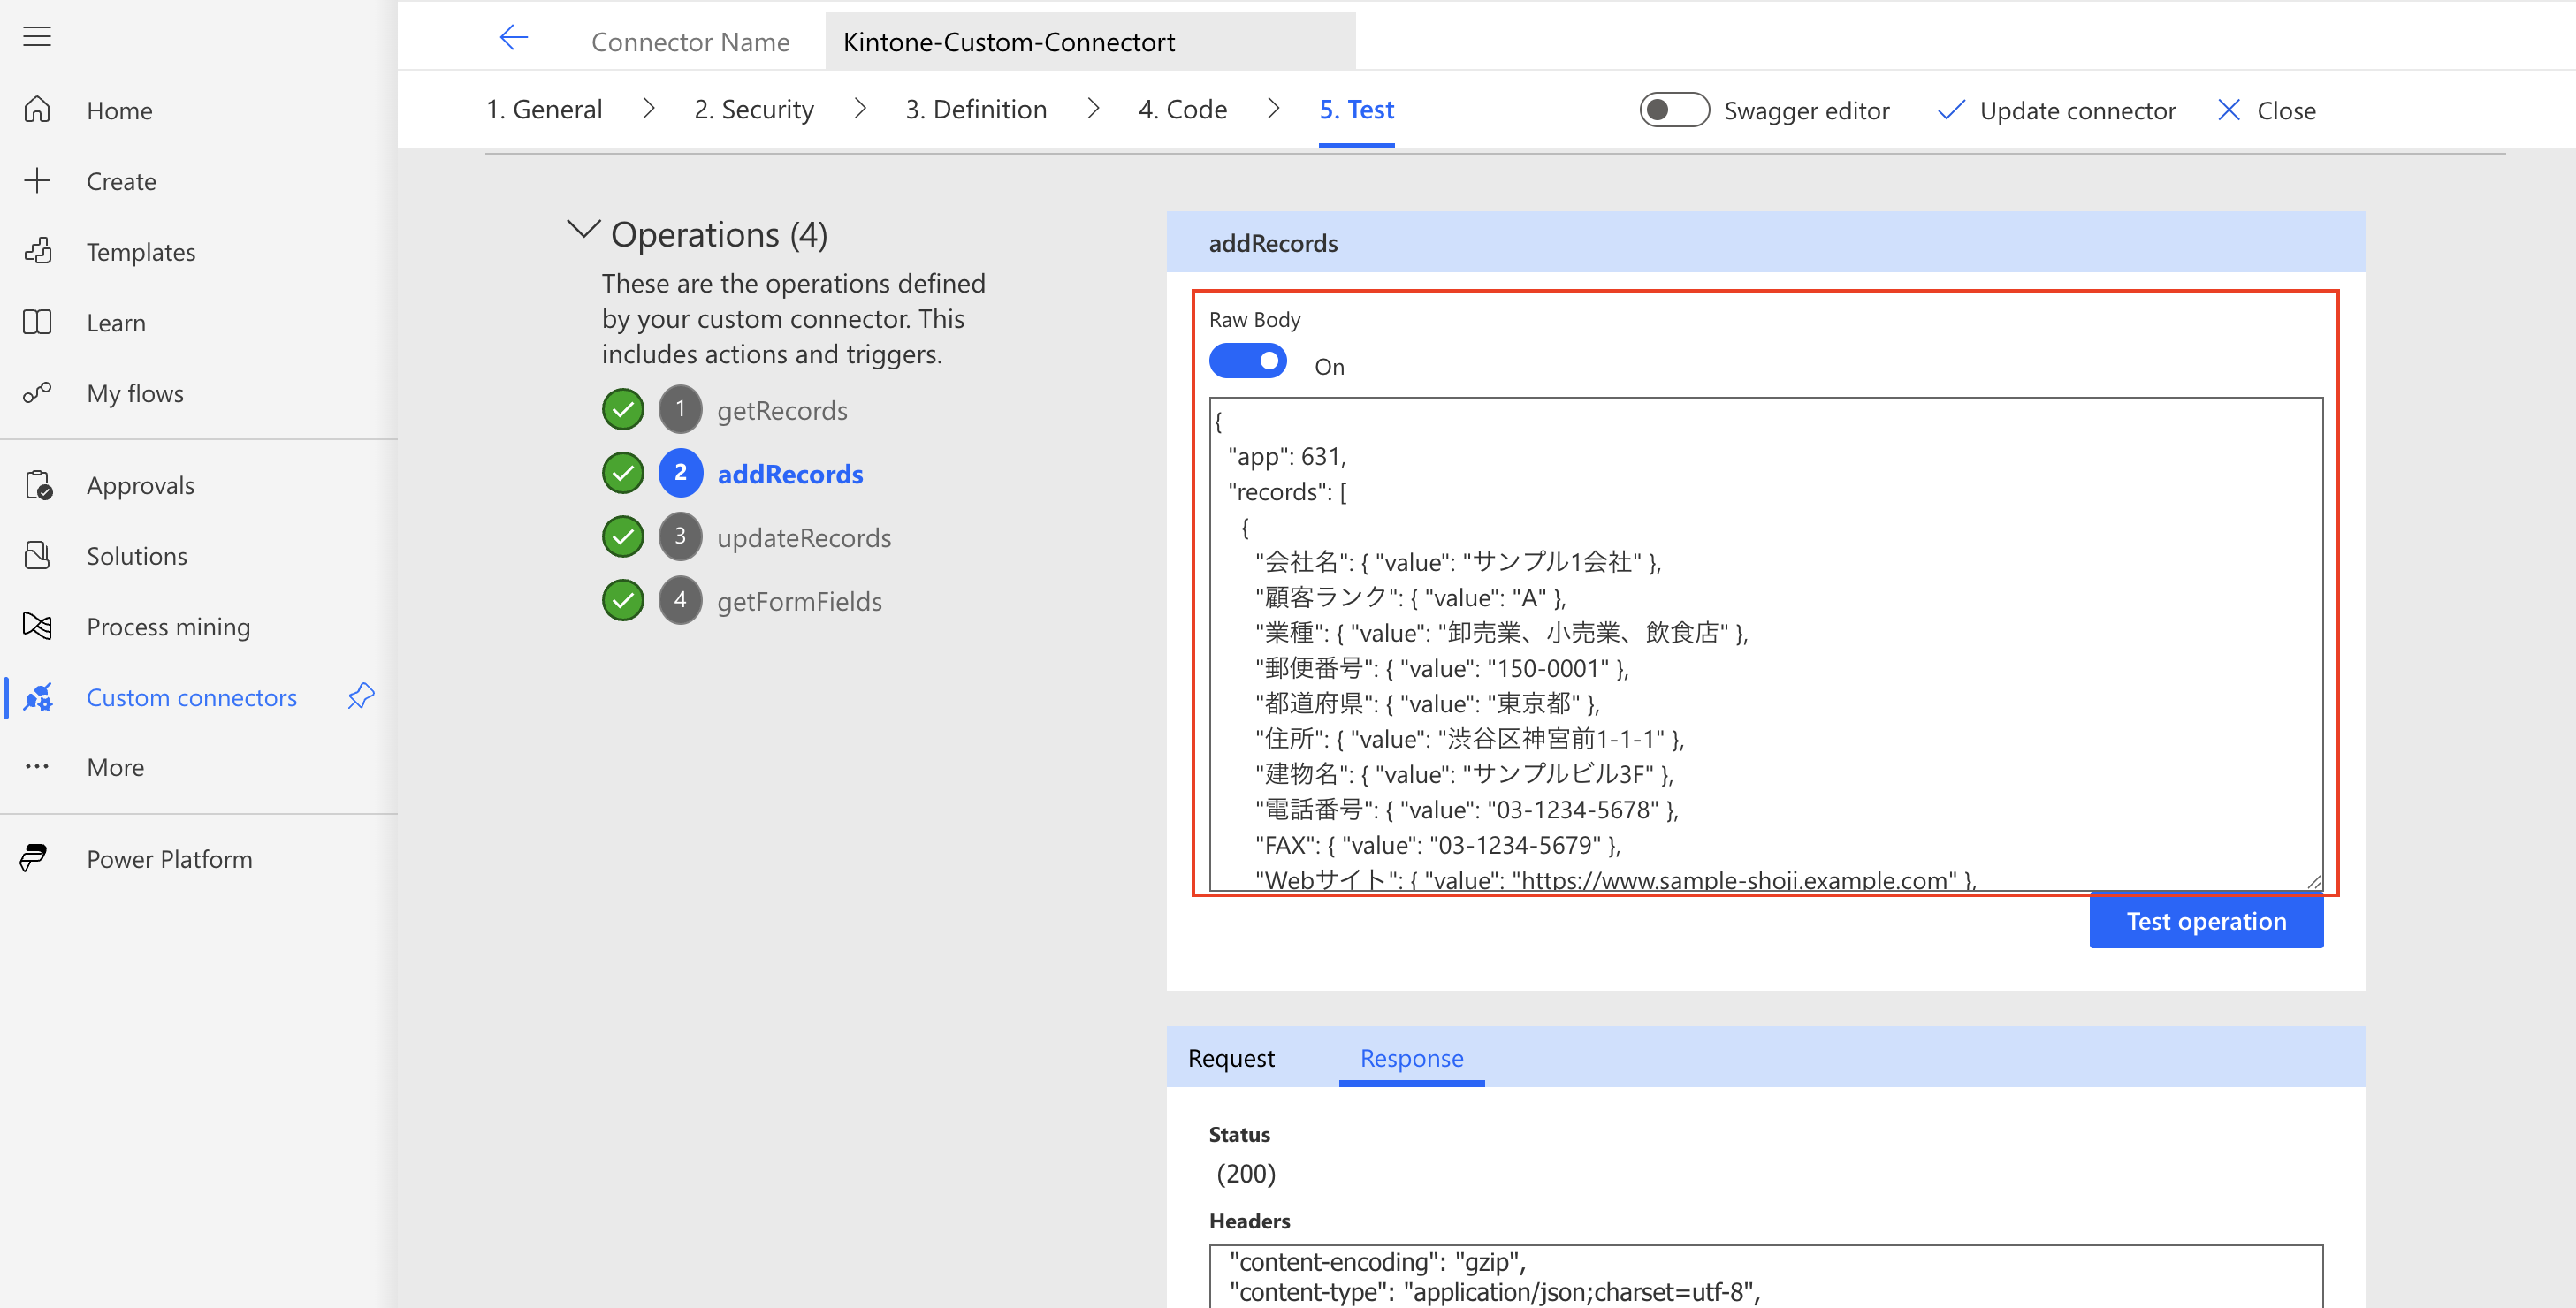The width and height of the screenshot is (2576, 1308).
Task: Click the Close X icon
Action: point(2228,110)
